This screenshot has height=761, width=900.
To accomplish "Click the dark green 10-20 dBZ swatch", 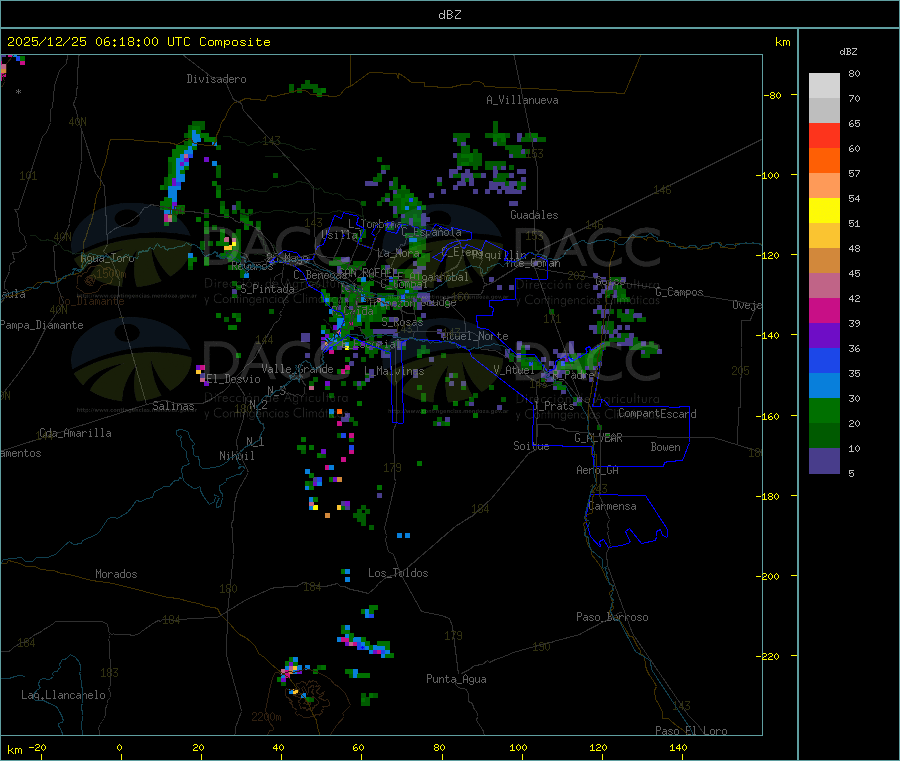I will 824,435.
